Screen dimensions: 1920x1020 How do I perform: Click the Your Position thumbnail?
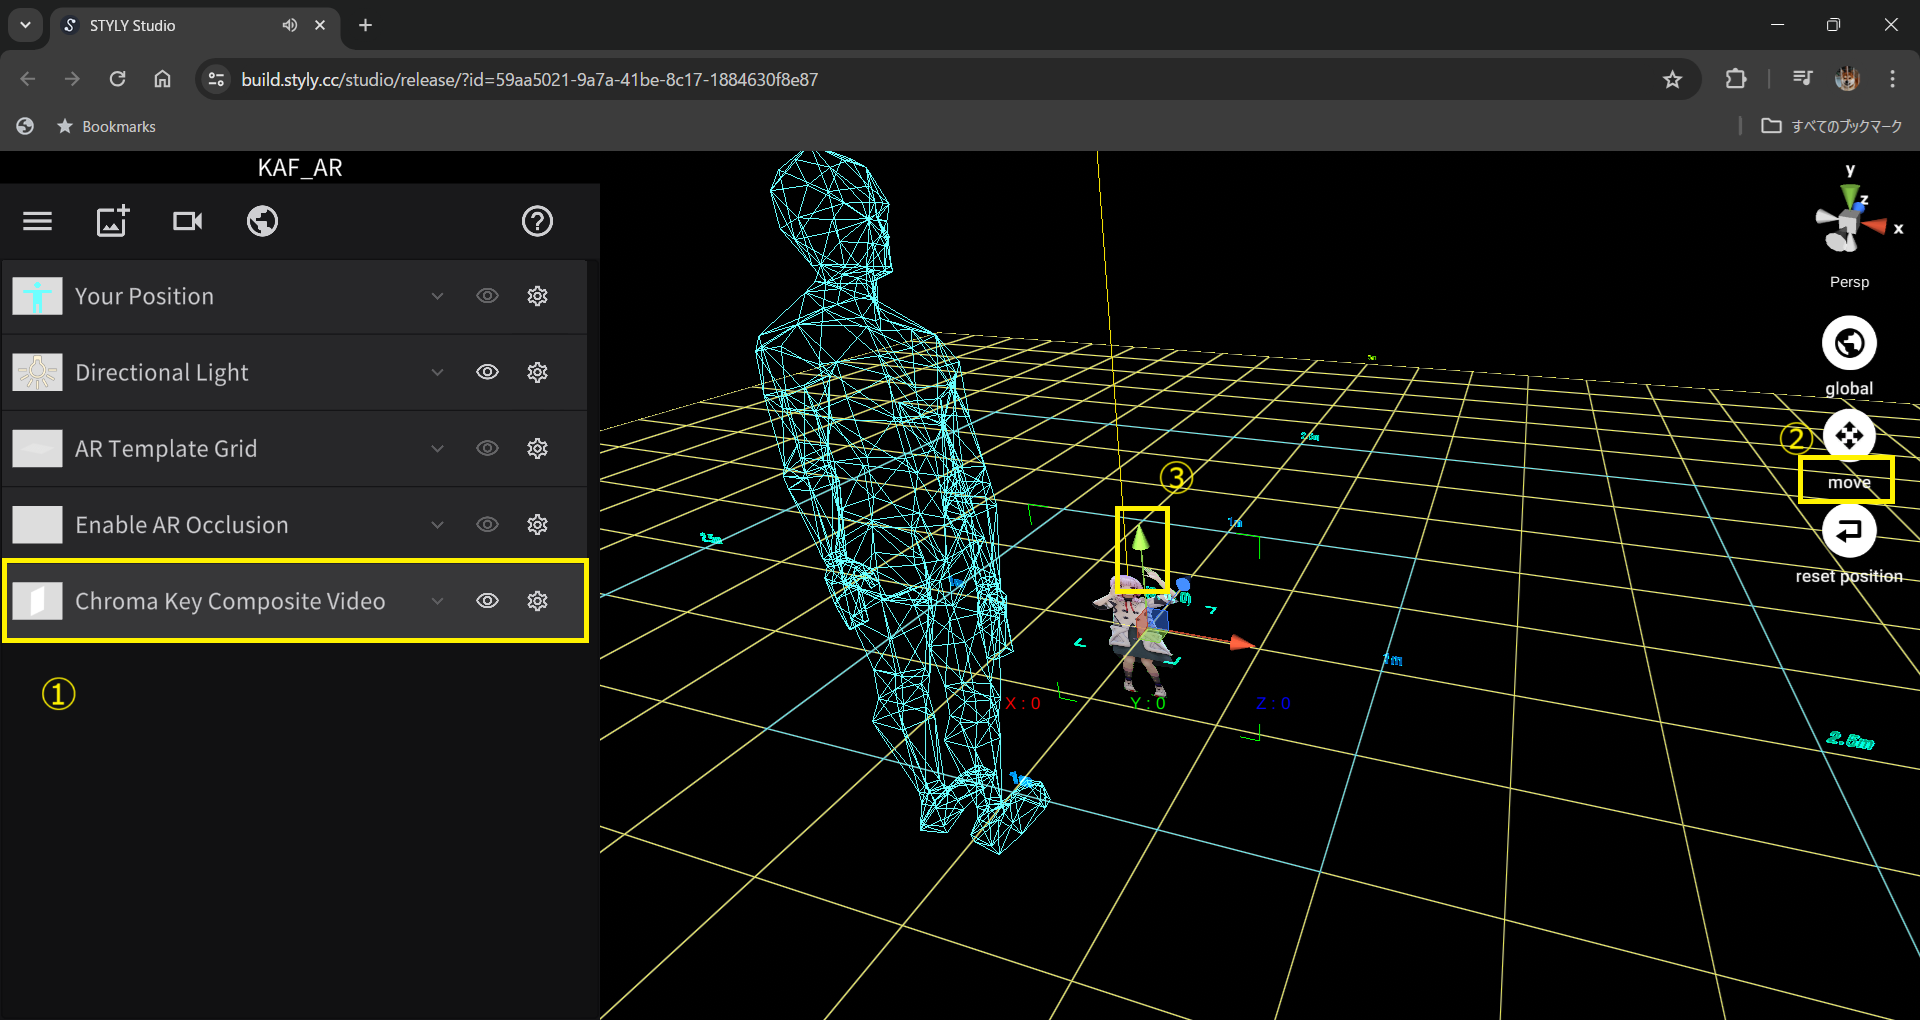click(x=38, y=296)
